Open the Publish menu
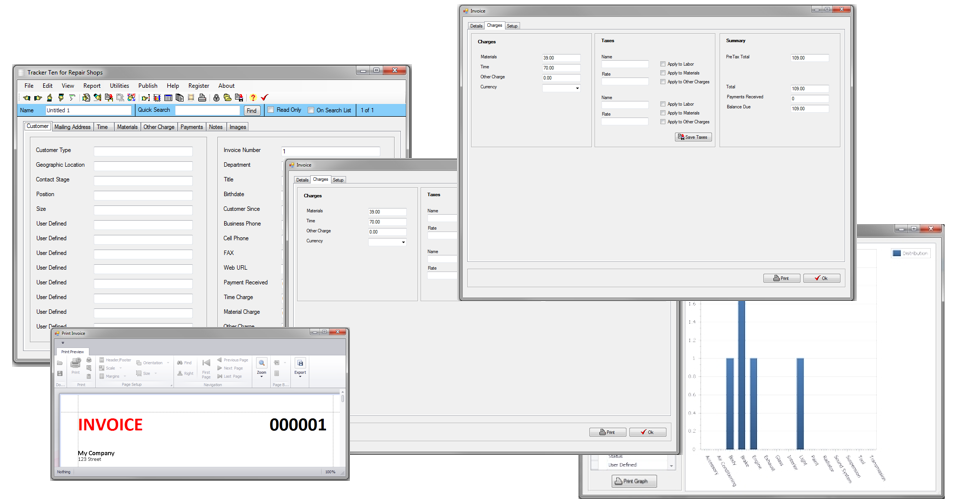The image size is (960, 500). coord(148,86)
